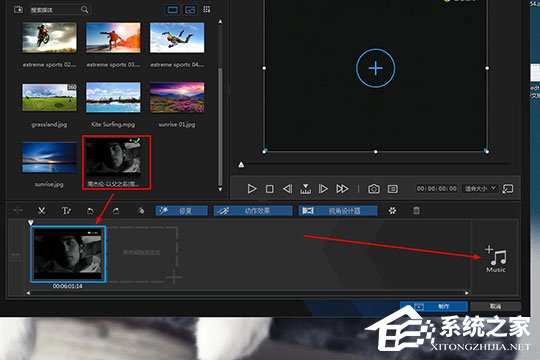Viewport: 540px width, 360px height.
Task: Click the grassland.jpg file name
Action: tap(49, 124)
